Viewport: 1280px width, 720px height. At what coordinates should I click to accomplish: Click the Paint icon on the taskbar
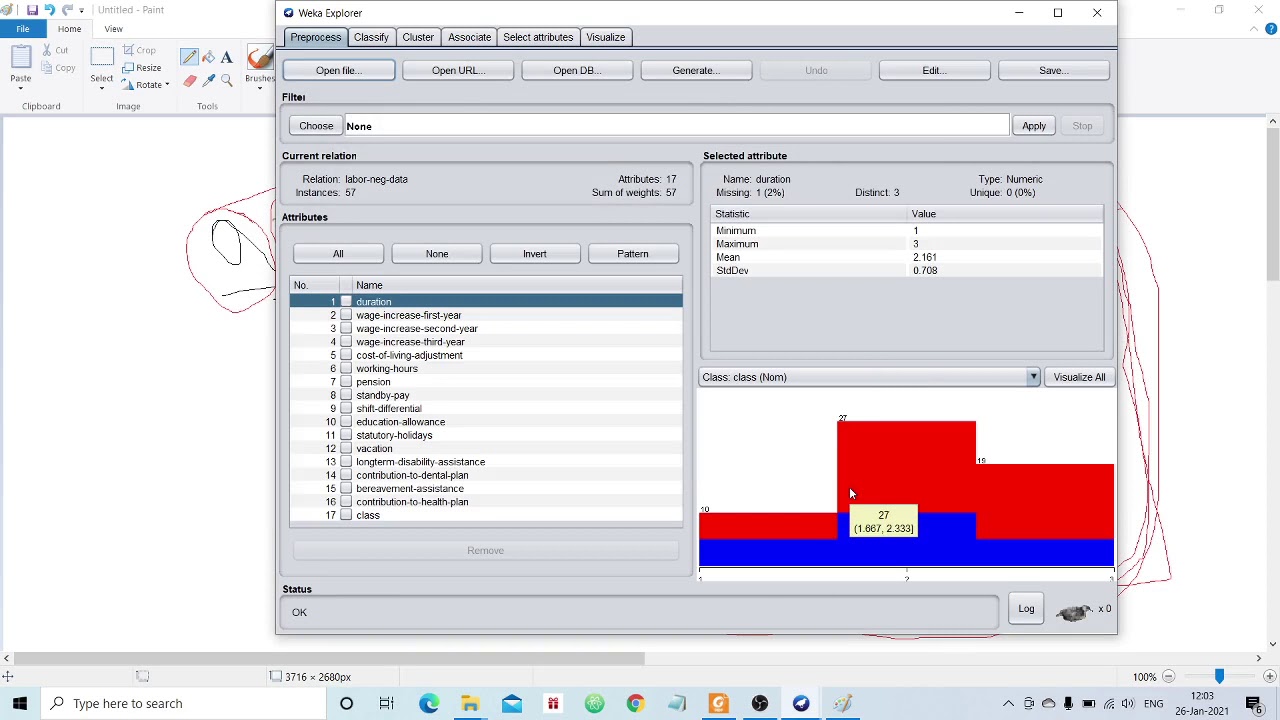click(x=843, y=703)
